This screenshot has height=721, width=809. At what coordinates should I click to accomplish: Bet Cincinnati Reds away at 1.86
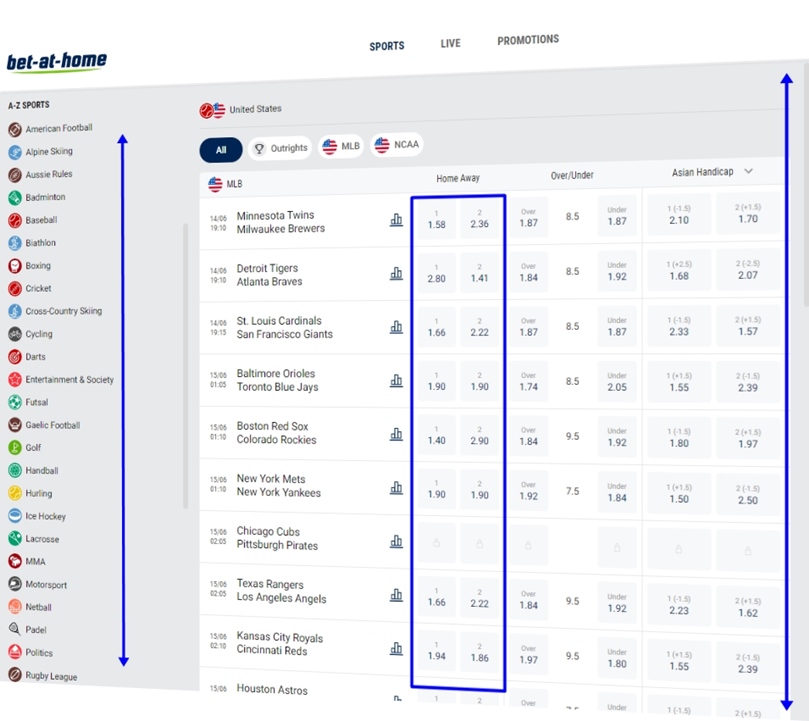pyautogui.click(x=479, y=652)
